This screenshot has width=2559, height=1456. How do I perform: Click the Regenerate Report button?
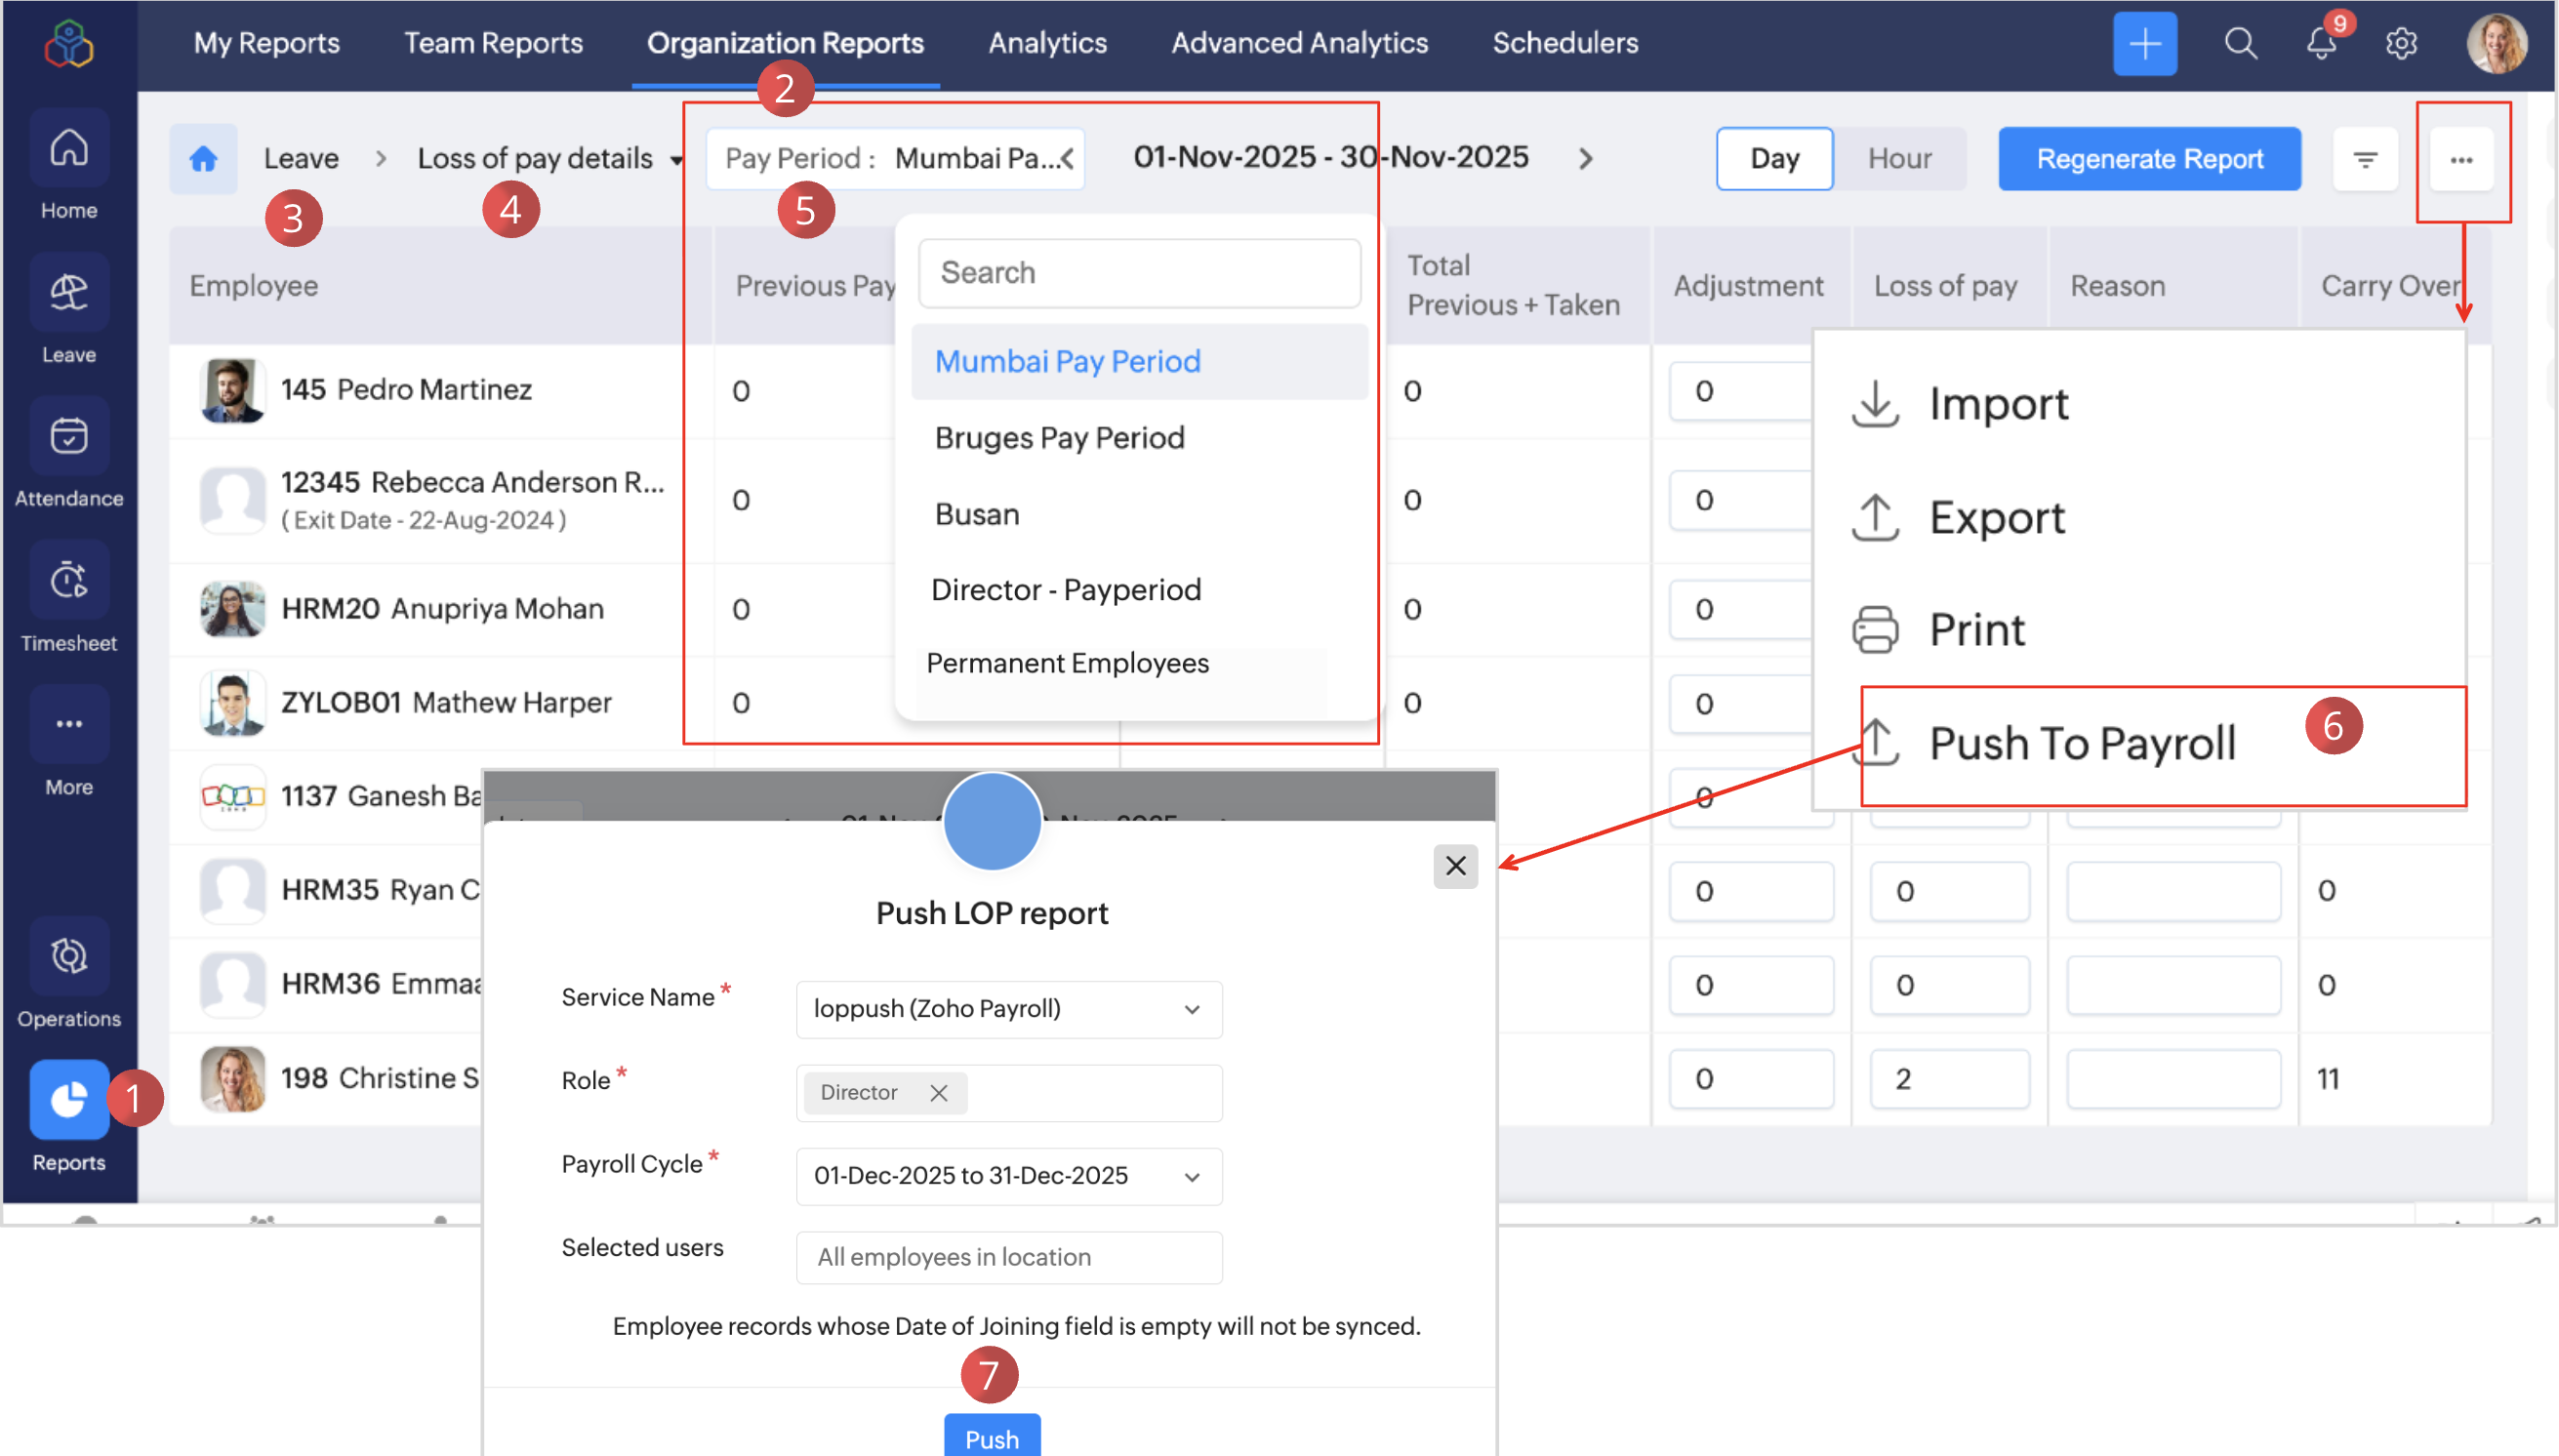(x=2149, y=159)
